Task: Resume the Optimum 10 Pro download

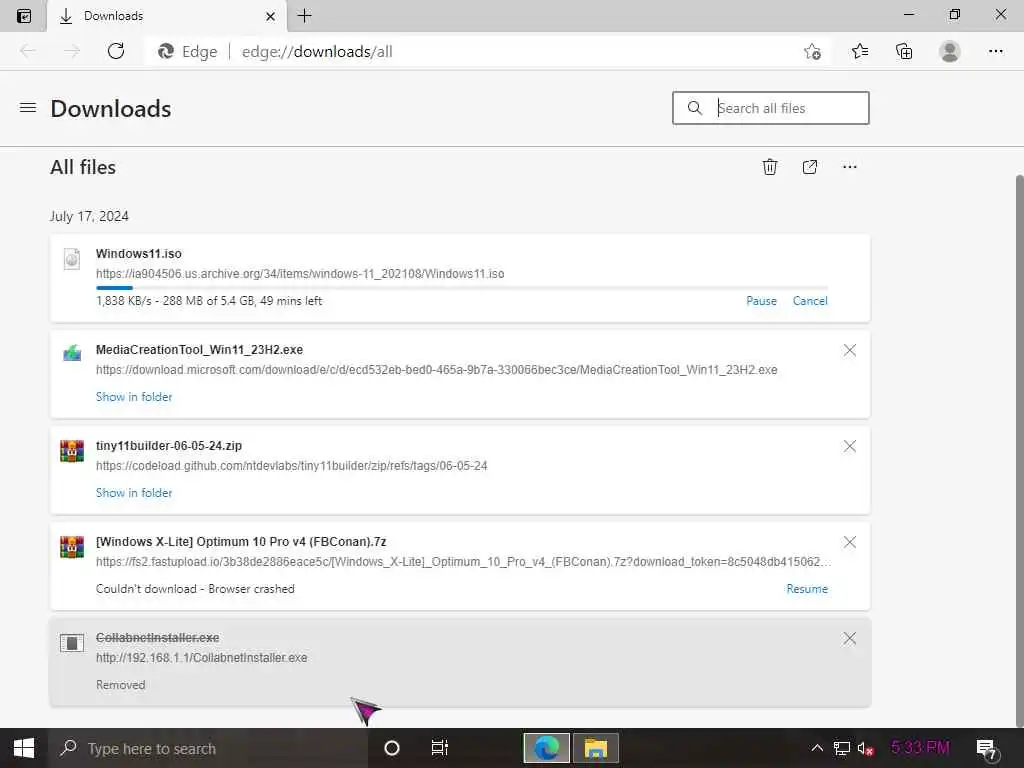Action: click(807, 589)
